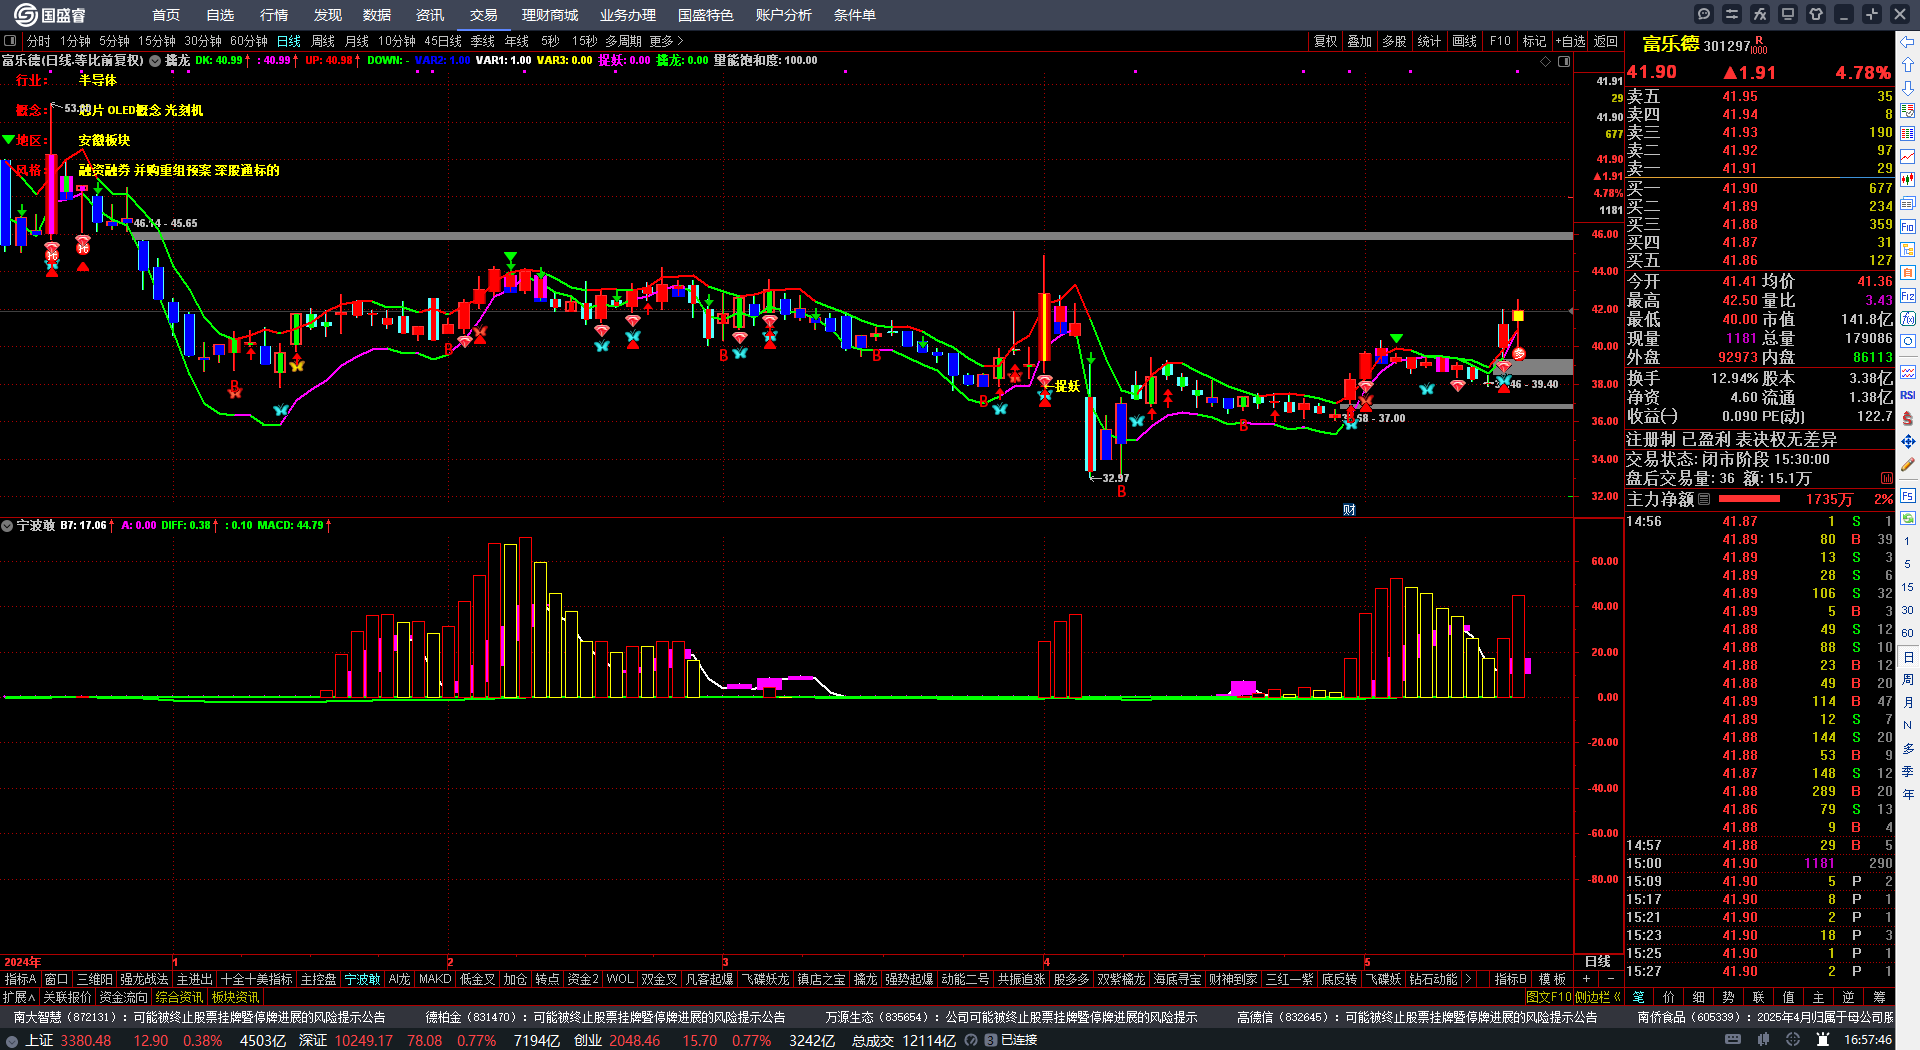
Task: Click the 上证 index value in the status bar
Action: pos(86,1040)
